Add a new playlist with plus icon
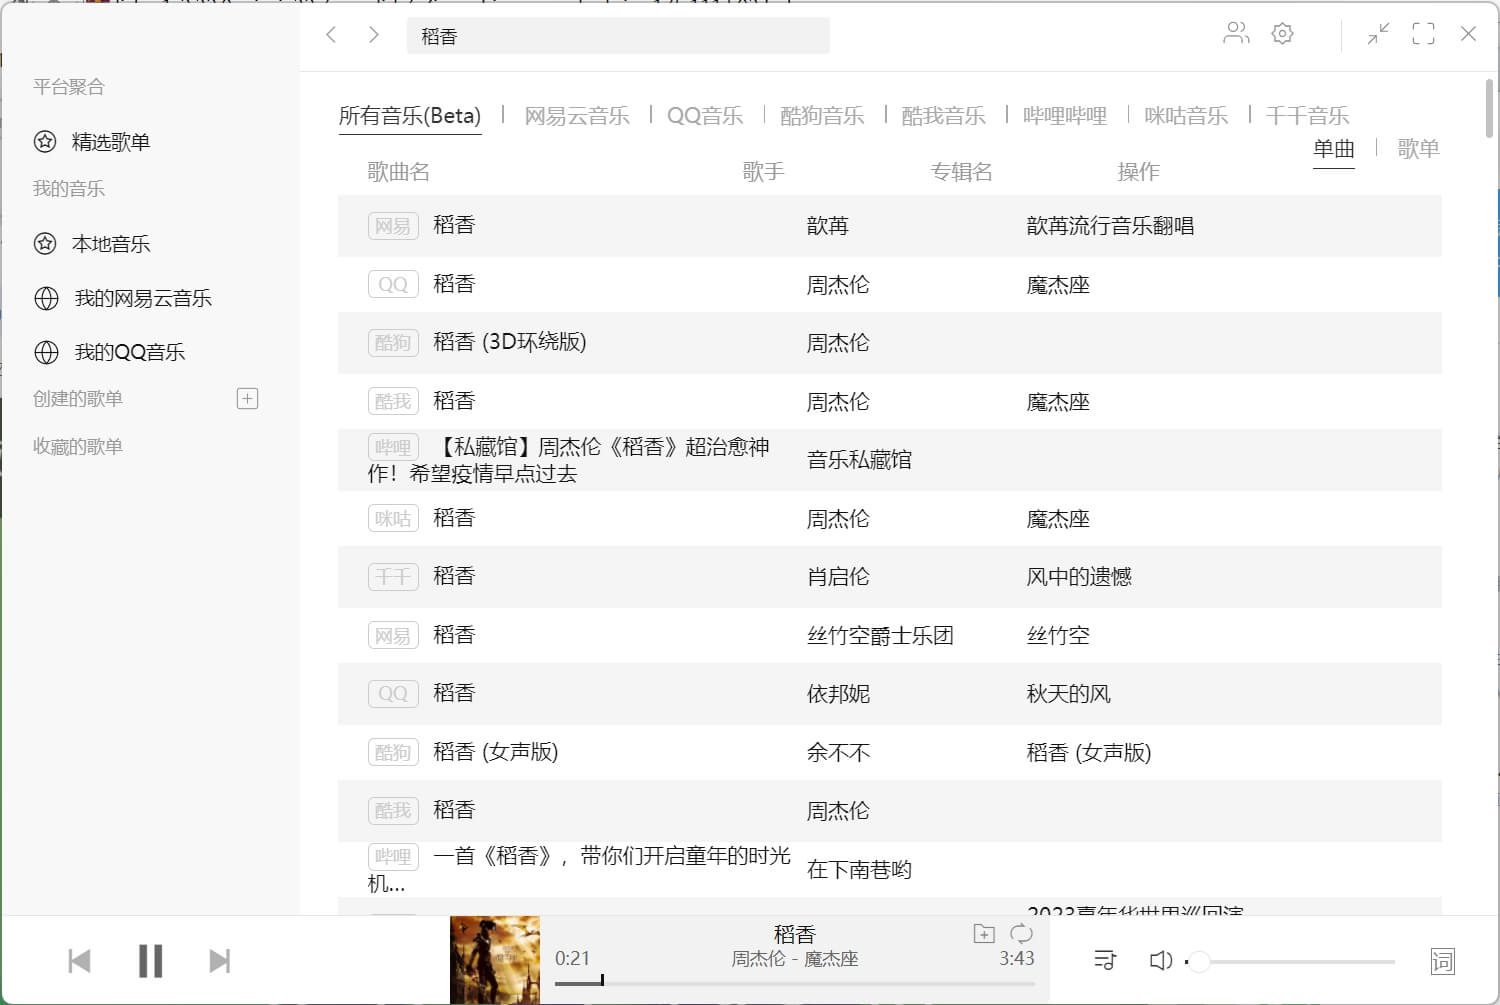This screenshot has width=1500, height=1005. point(247,399)
